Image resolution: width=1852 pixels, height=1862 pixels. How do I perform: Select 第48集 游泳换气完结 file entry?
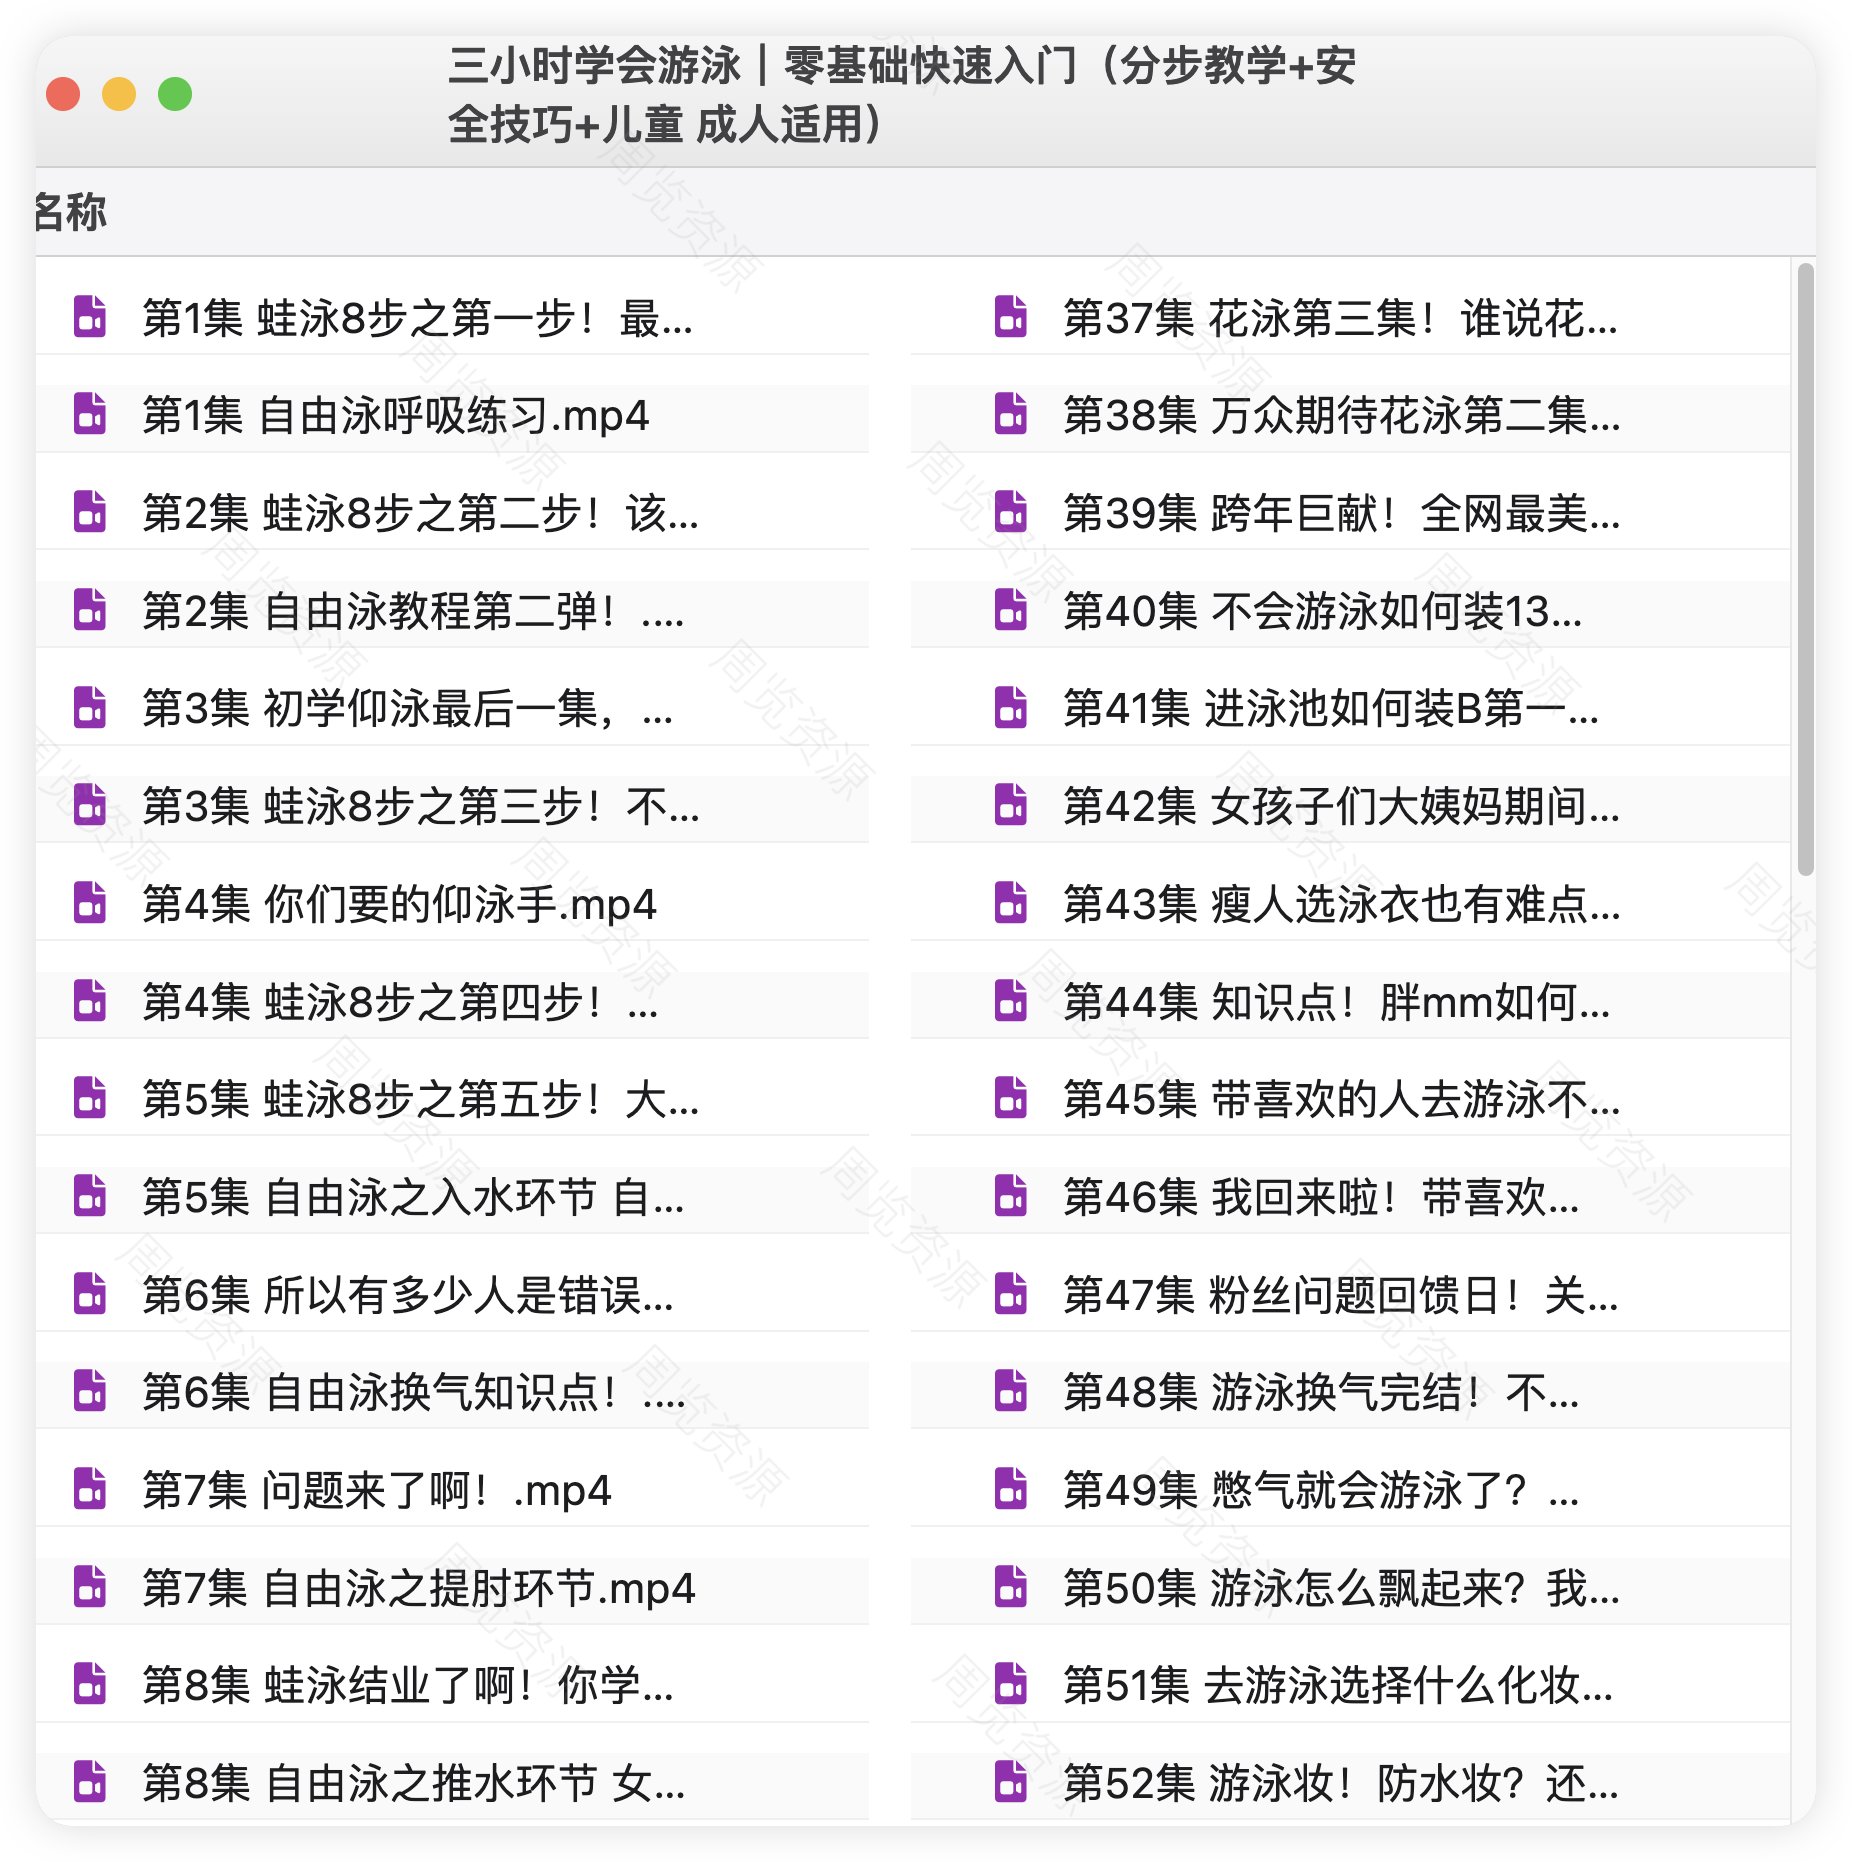point(1320,1392)
